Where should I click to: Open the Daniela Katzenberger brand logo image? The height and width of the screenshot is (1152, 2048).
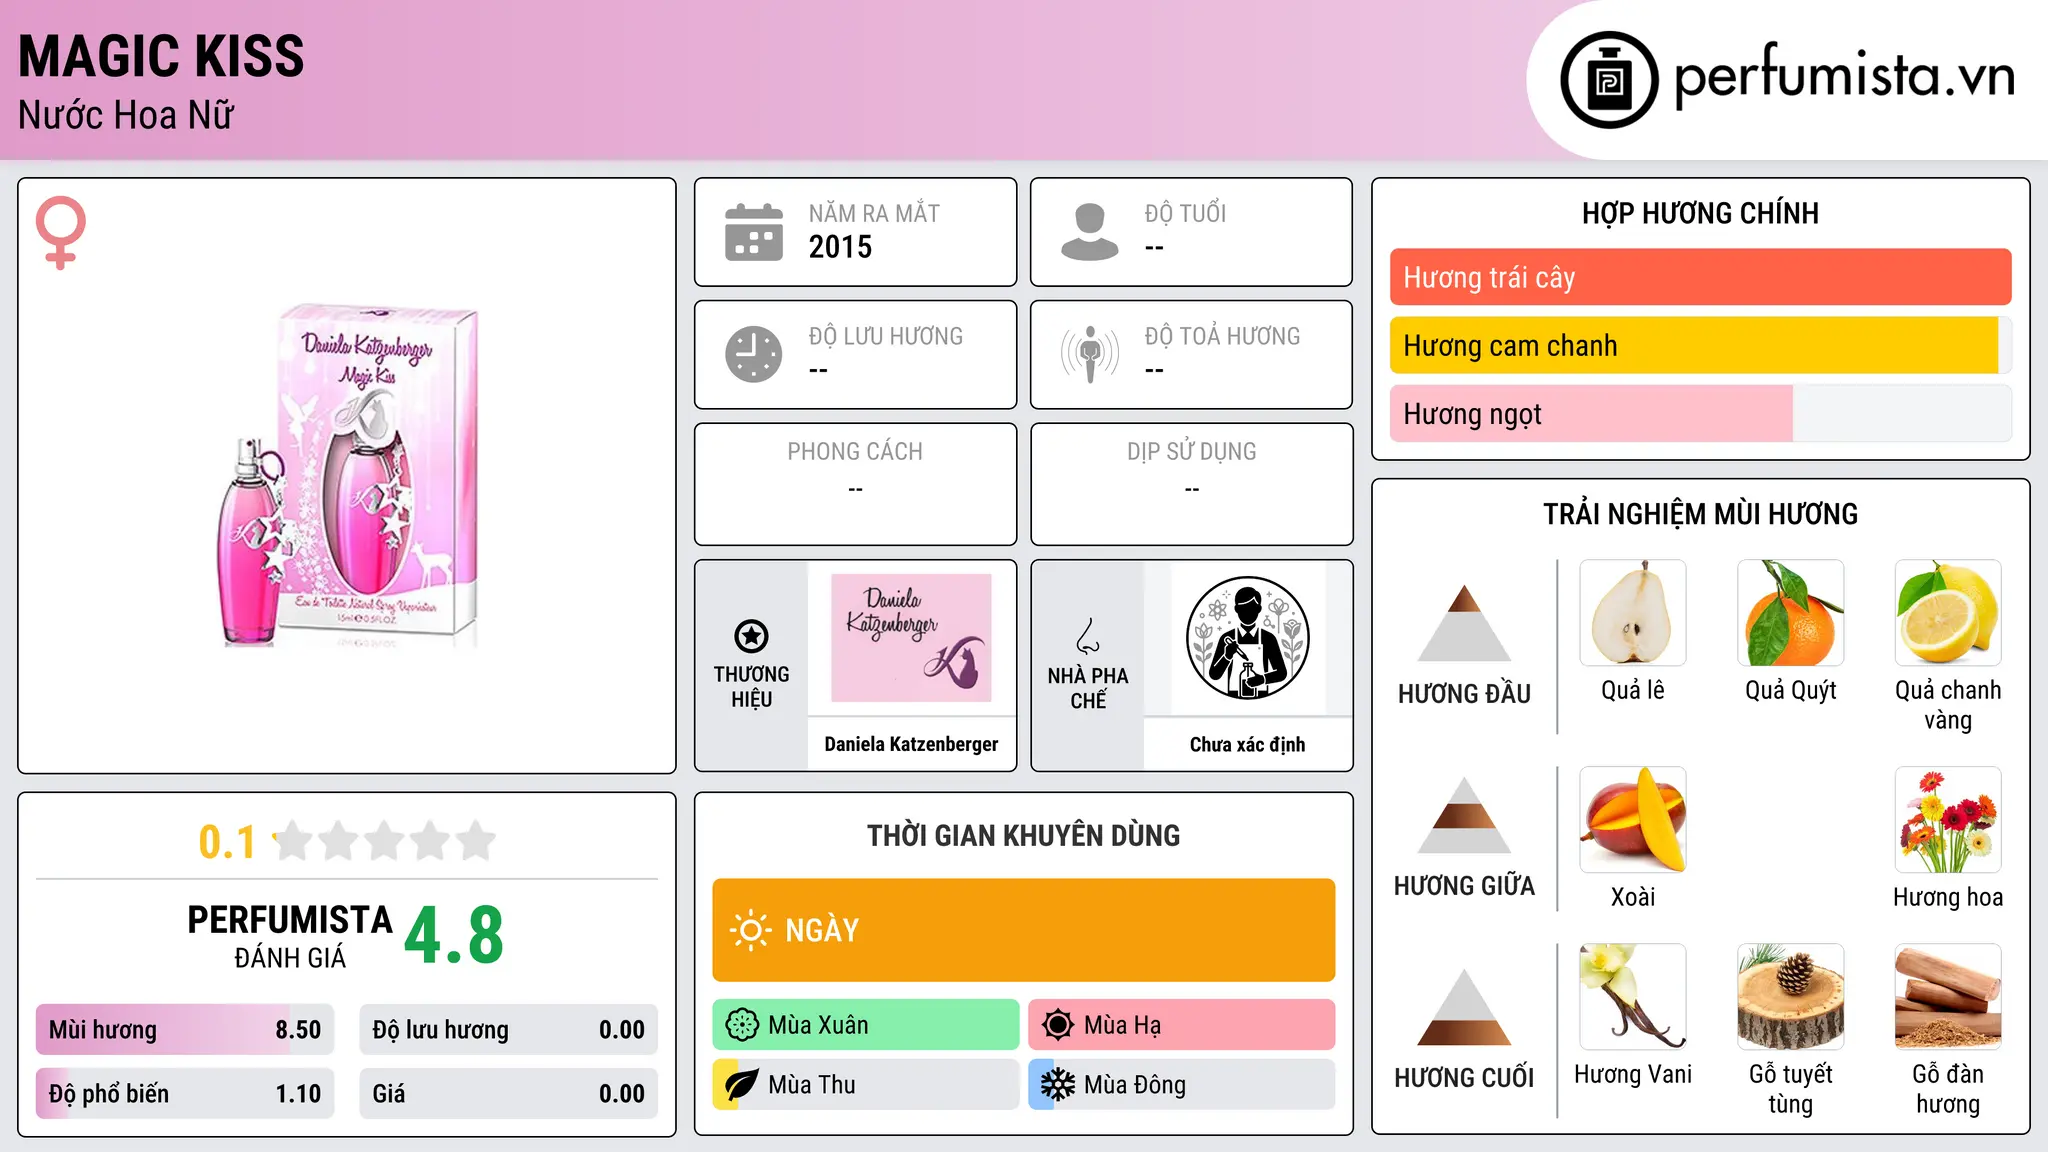click(x=911, y=638)
